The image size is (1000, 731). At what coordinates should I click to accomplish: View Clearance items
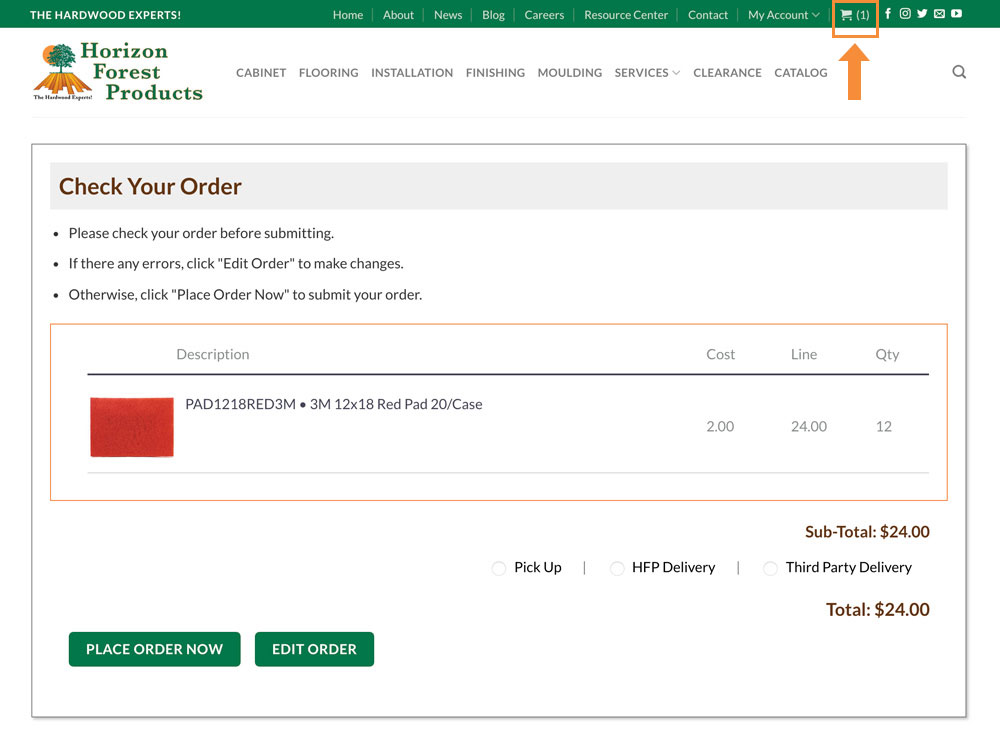pyautogui.click(x=727, y=73)
